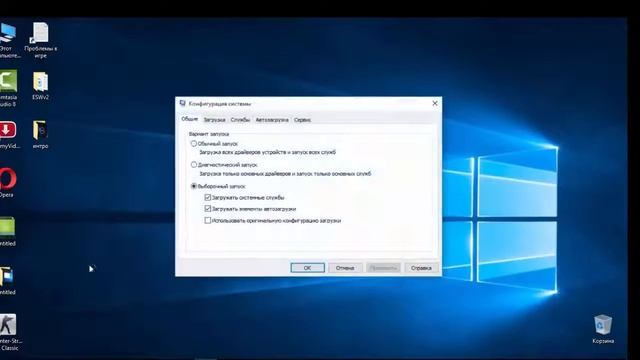Select the red UmmyVideo downloader icon

8,130
